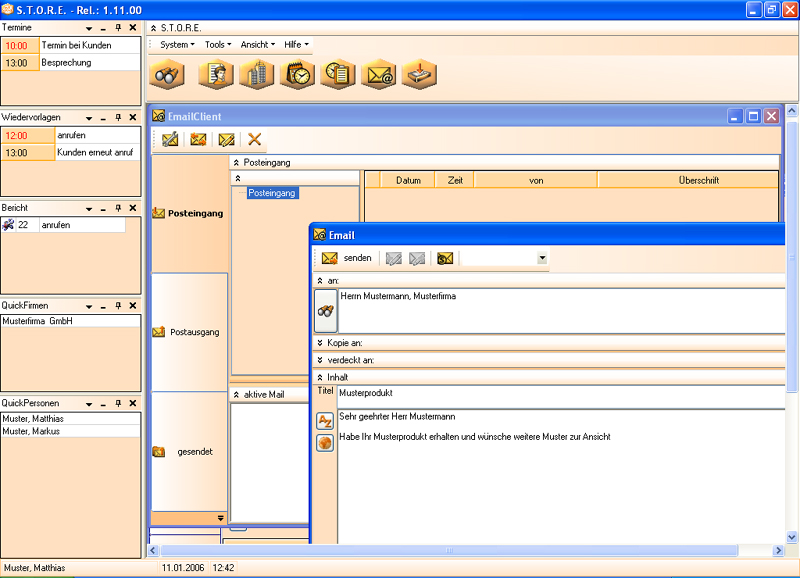The image size is (800, 578).
Task: Click the Überschrift column header
Action: coord(688,180)
